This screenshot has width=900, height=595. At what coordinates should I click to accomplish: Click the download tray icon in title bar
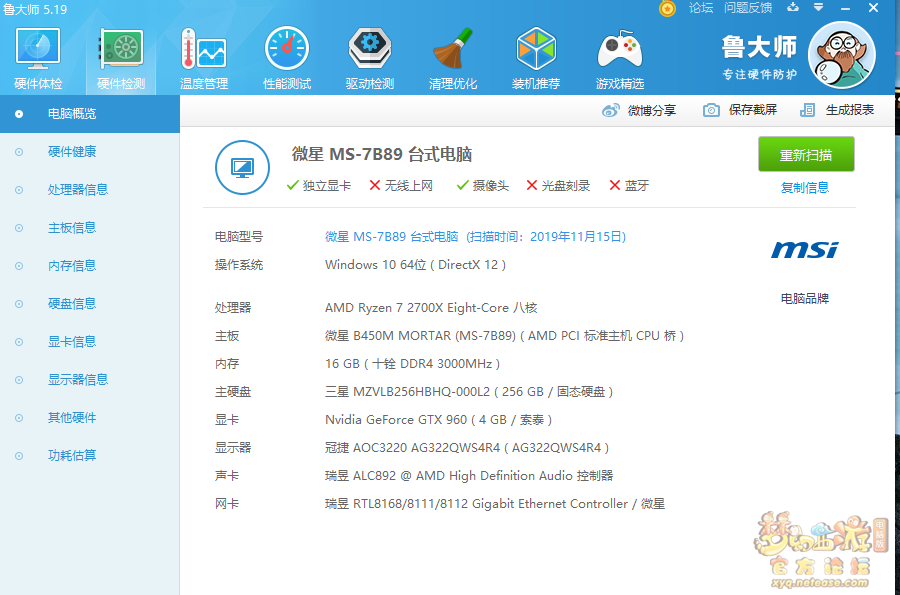coord(793,7)
